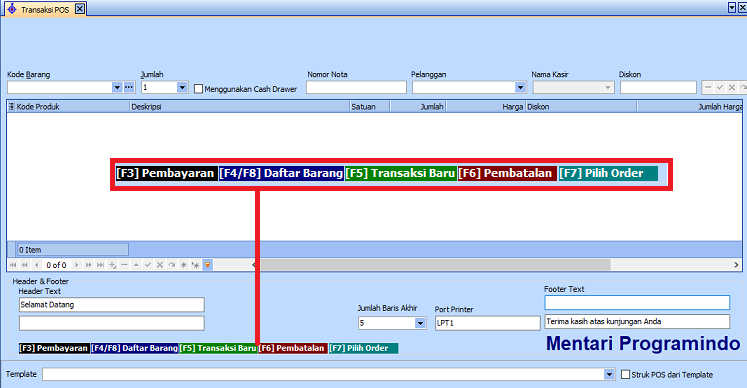
Task: Go to last record in grid navigator
Action: (100, 265)
